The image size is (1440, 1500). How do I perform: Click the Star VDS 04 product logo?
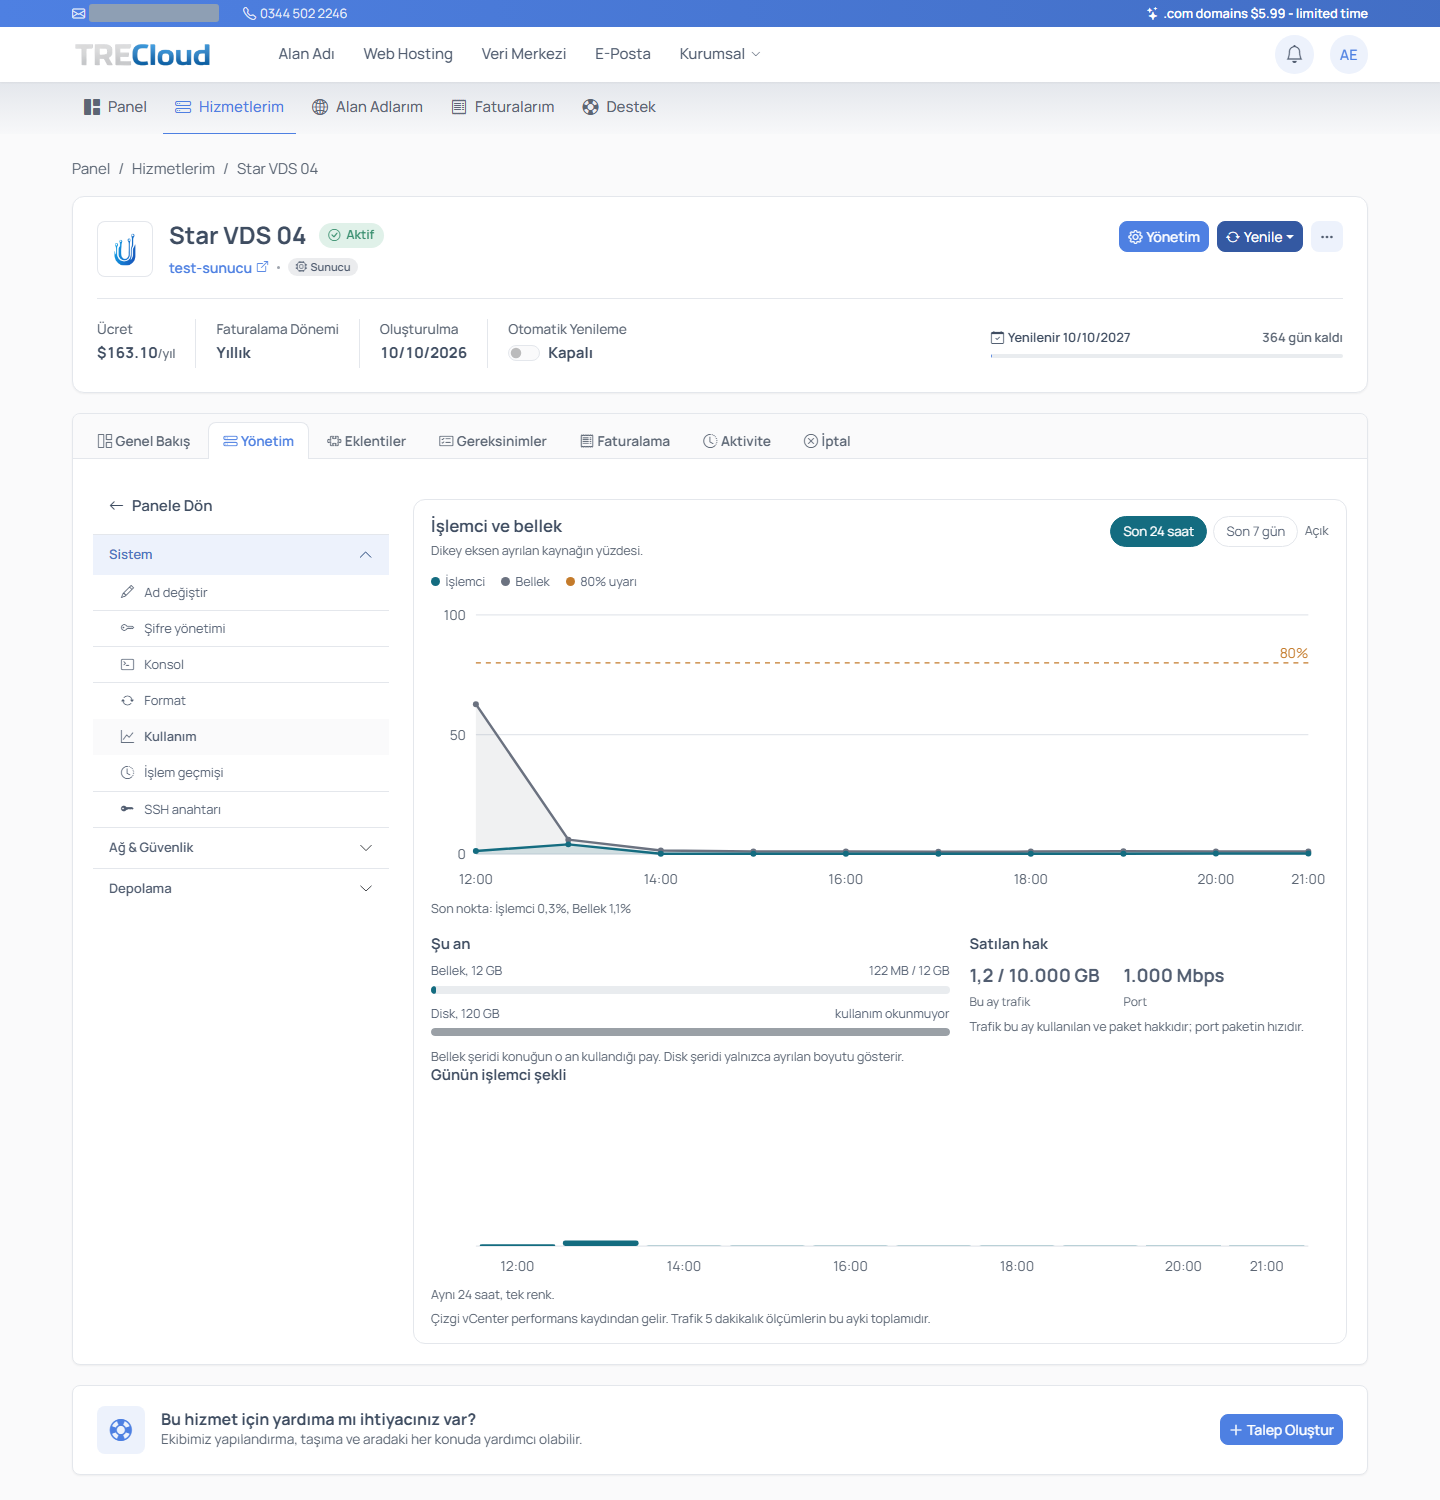(125, 249)
